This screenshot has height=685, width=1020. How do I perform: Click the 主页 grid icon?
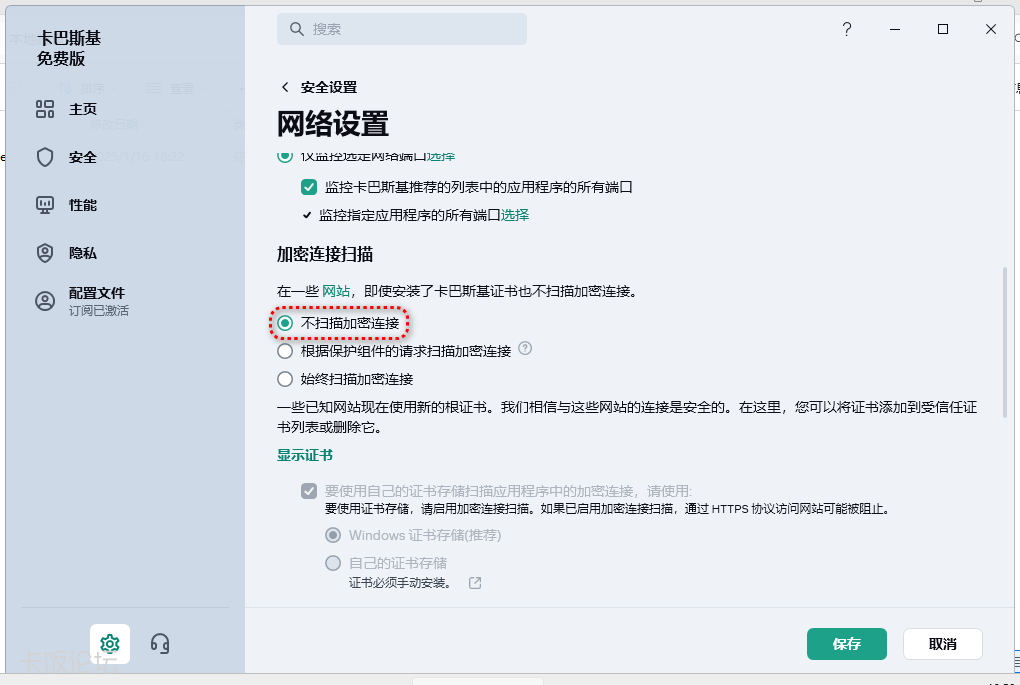[x=45, y=109]
